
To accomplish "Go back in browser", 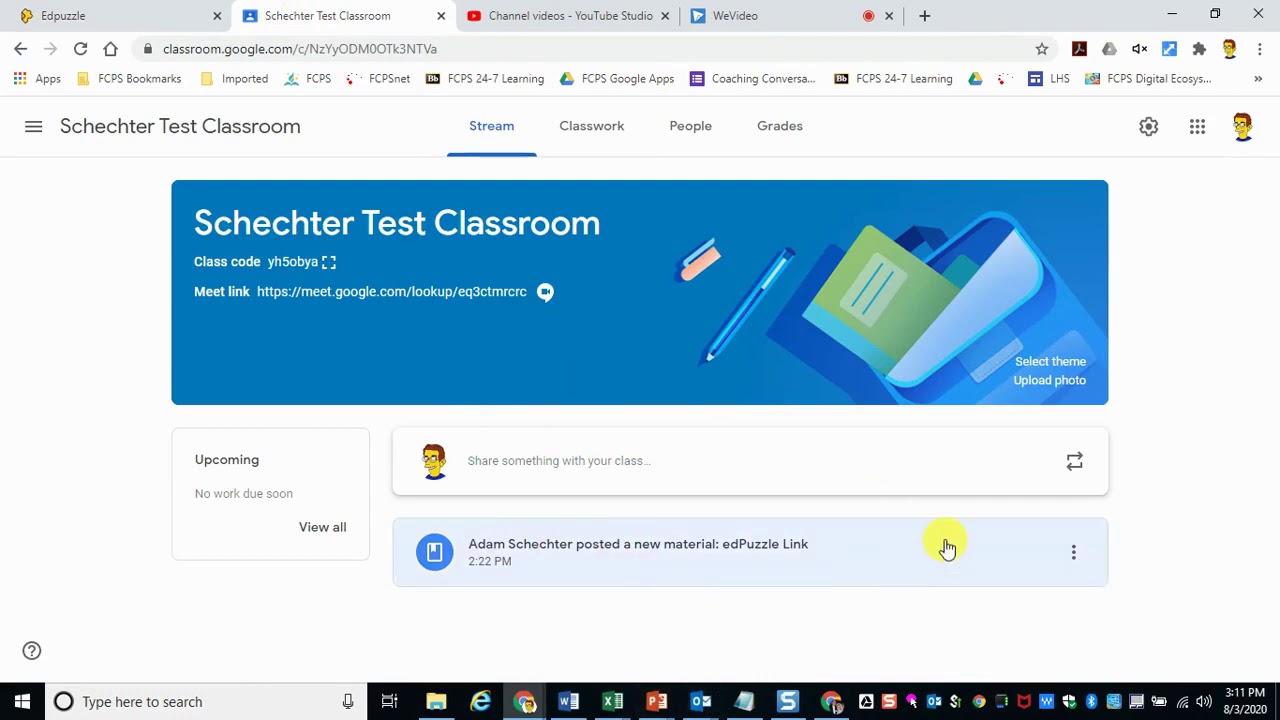I will (21, 48).
